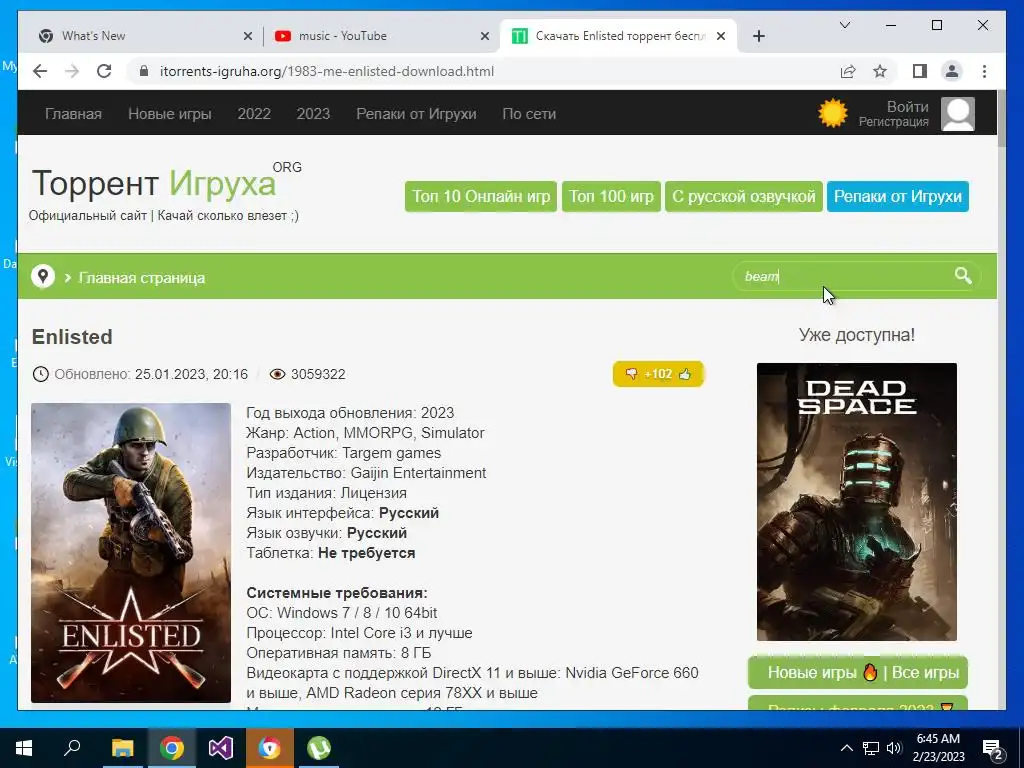The height and width of the screenshot is (768, 1024).
Task: Toggle the sun theme switch icon
Action: (x=833, y=114)
